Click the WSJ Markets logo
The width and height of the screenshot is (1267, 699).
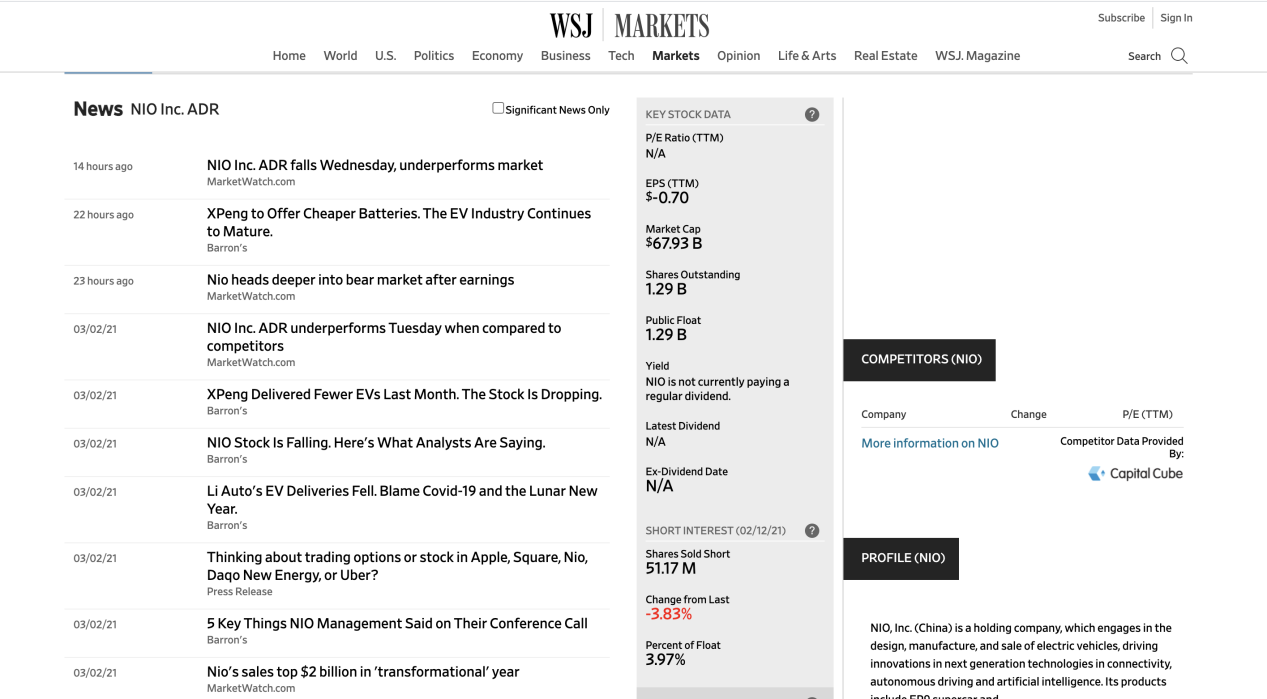(x=629, y=25)
